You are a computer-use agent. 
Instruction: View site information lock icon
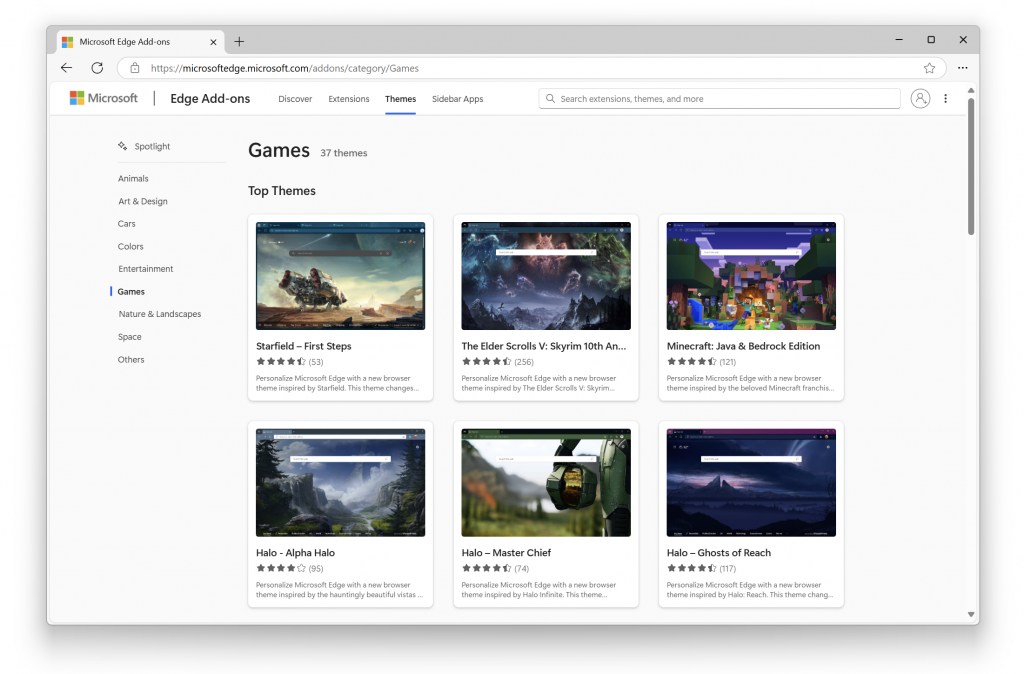[x=135, y=68]
